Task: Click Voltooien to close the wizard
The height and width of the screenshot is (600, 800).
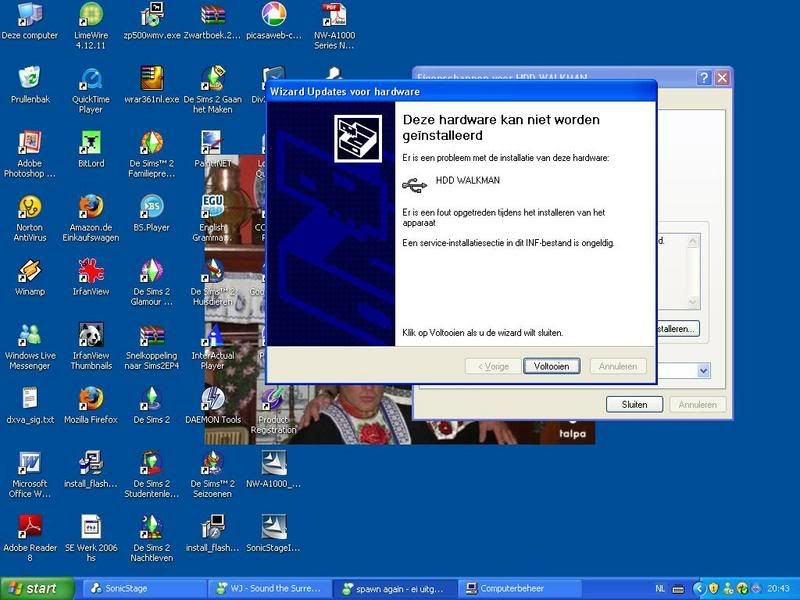Action: click(552, 366)
